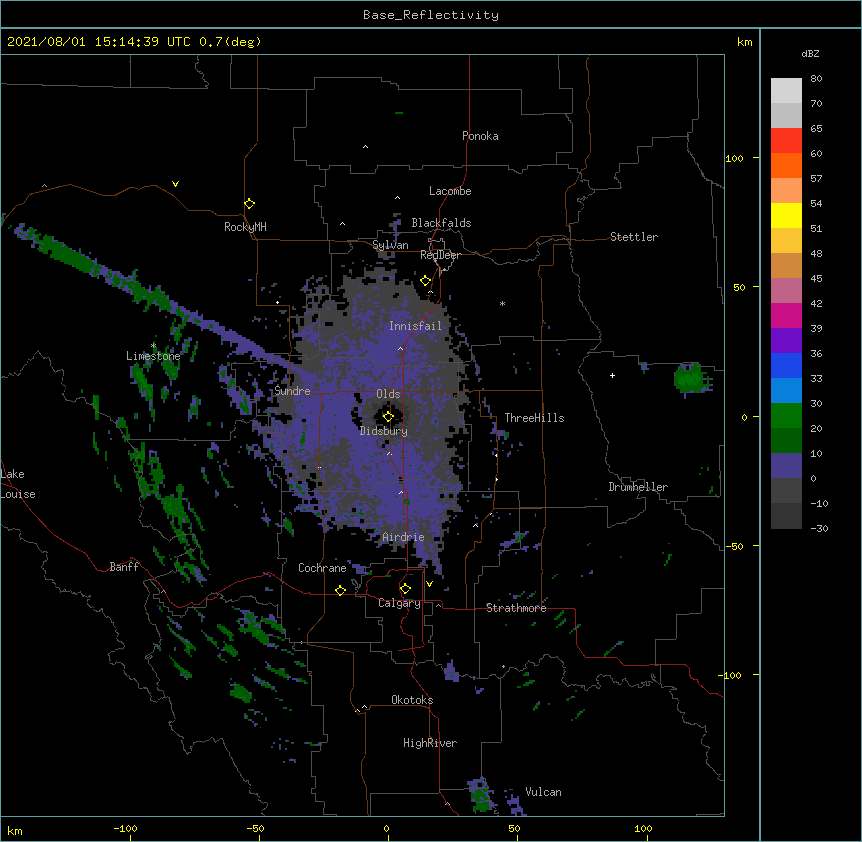Screen dimensions: 862x842
Task: Click the Blackfalds city label
Action: pos(441,223)
